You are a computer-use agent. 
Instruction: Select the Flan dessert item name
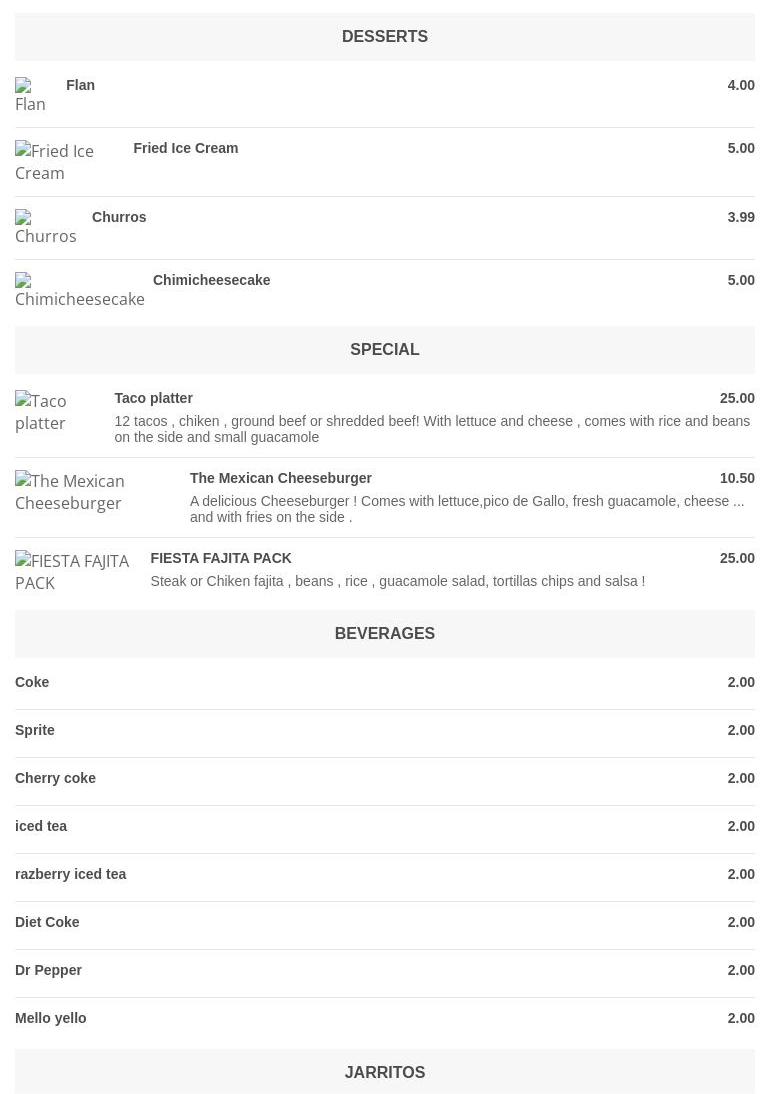(x=80, y=85)
